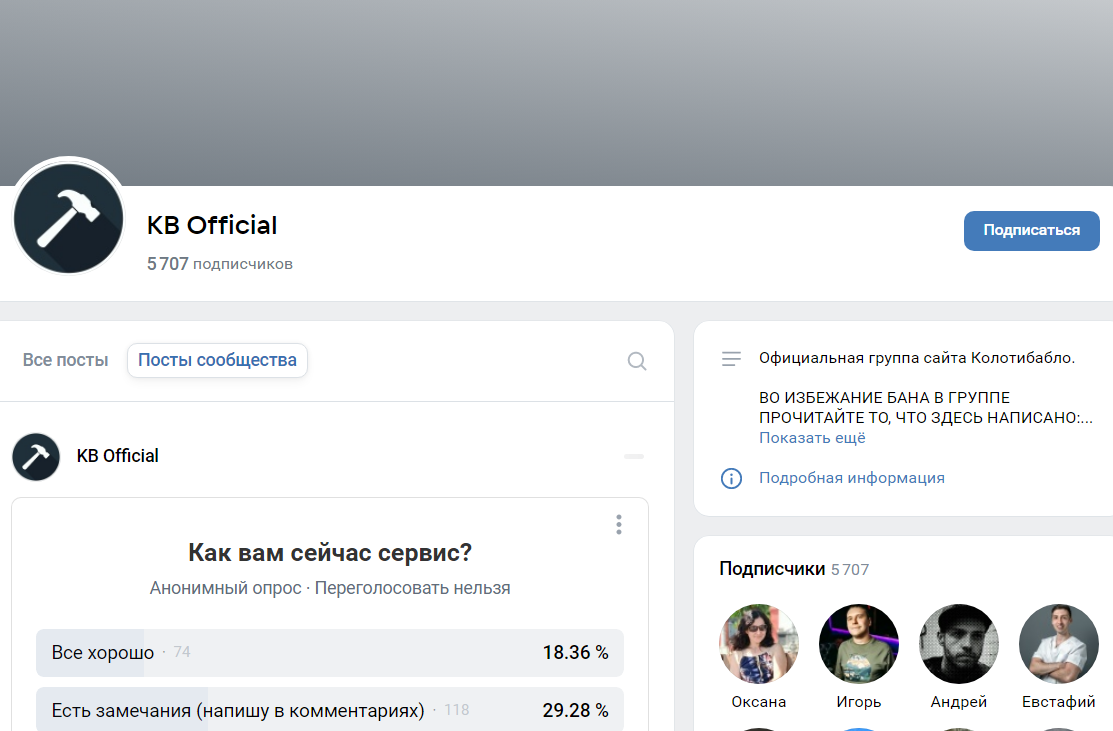Open the poll three-dots menu
The height and width of the screenshot is (731, 1113).
(x=619, y=524)
